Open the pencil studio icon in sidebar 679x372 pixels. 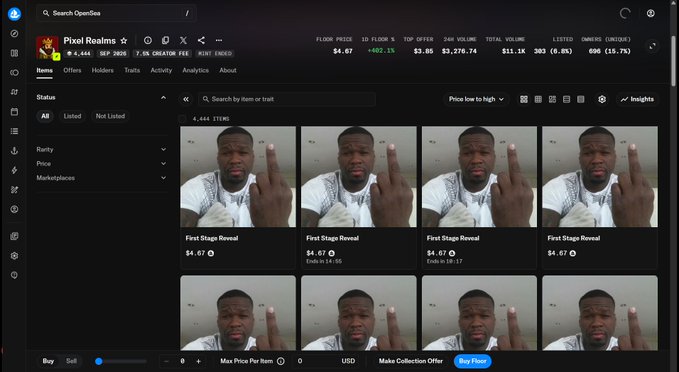tap(14, 190)
